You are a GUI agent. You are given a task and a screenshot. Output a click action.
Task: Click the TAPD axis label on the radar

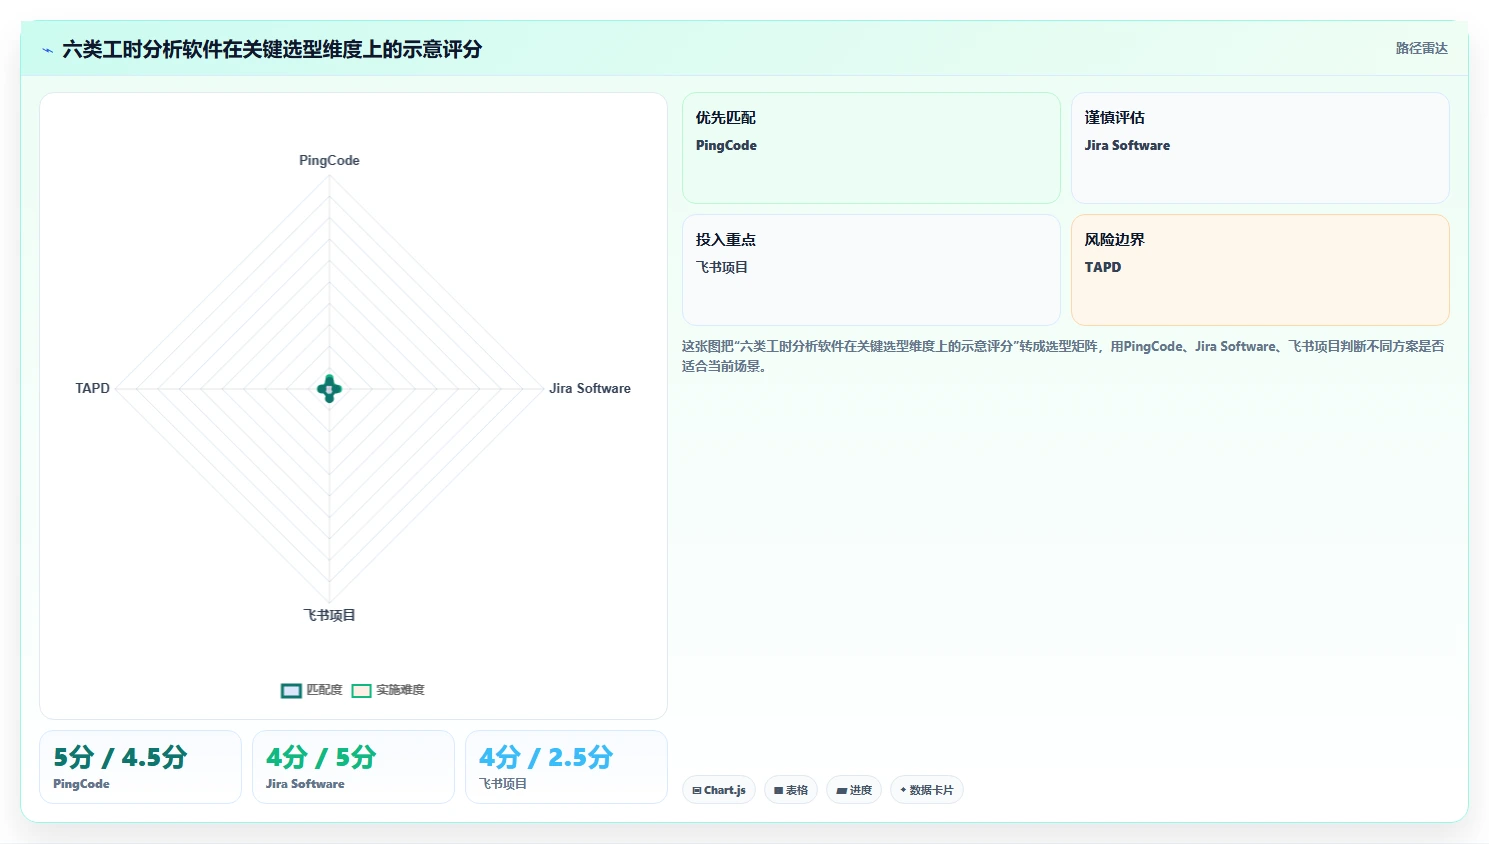tap(93, 388)
